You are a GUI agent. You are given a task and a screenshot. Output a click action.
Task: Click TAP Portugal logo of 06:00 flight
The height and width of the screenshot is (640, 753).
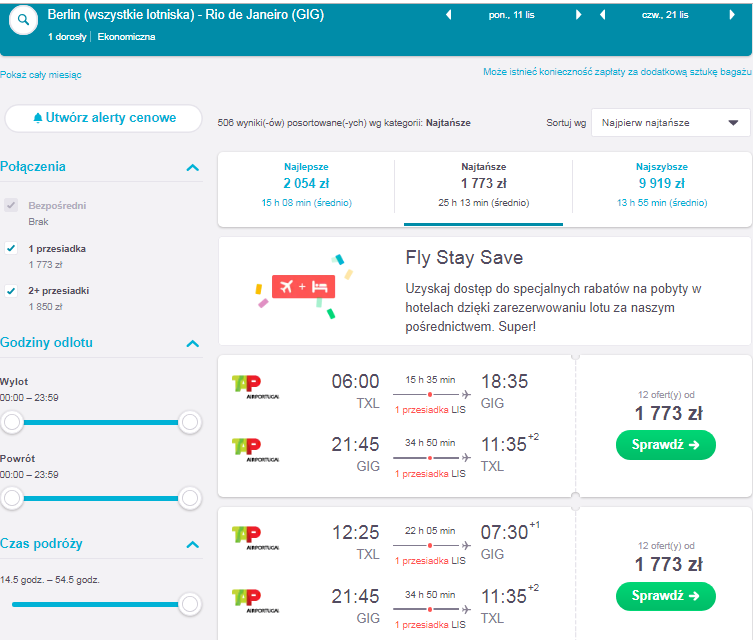255,387
